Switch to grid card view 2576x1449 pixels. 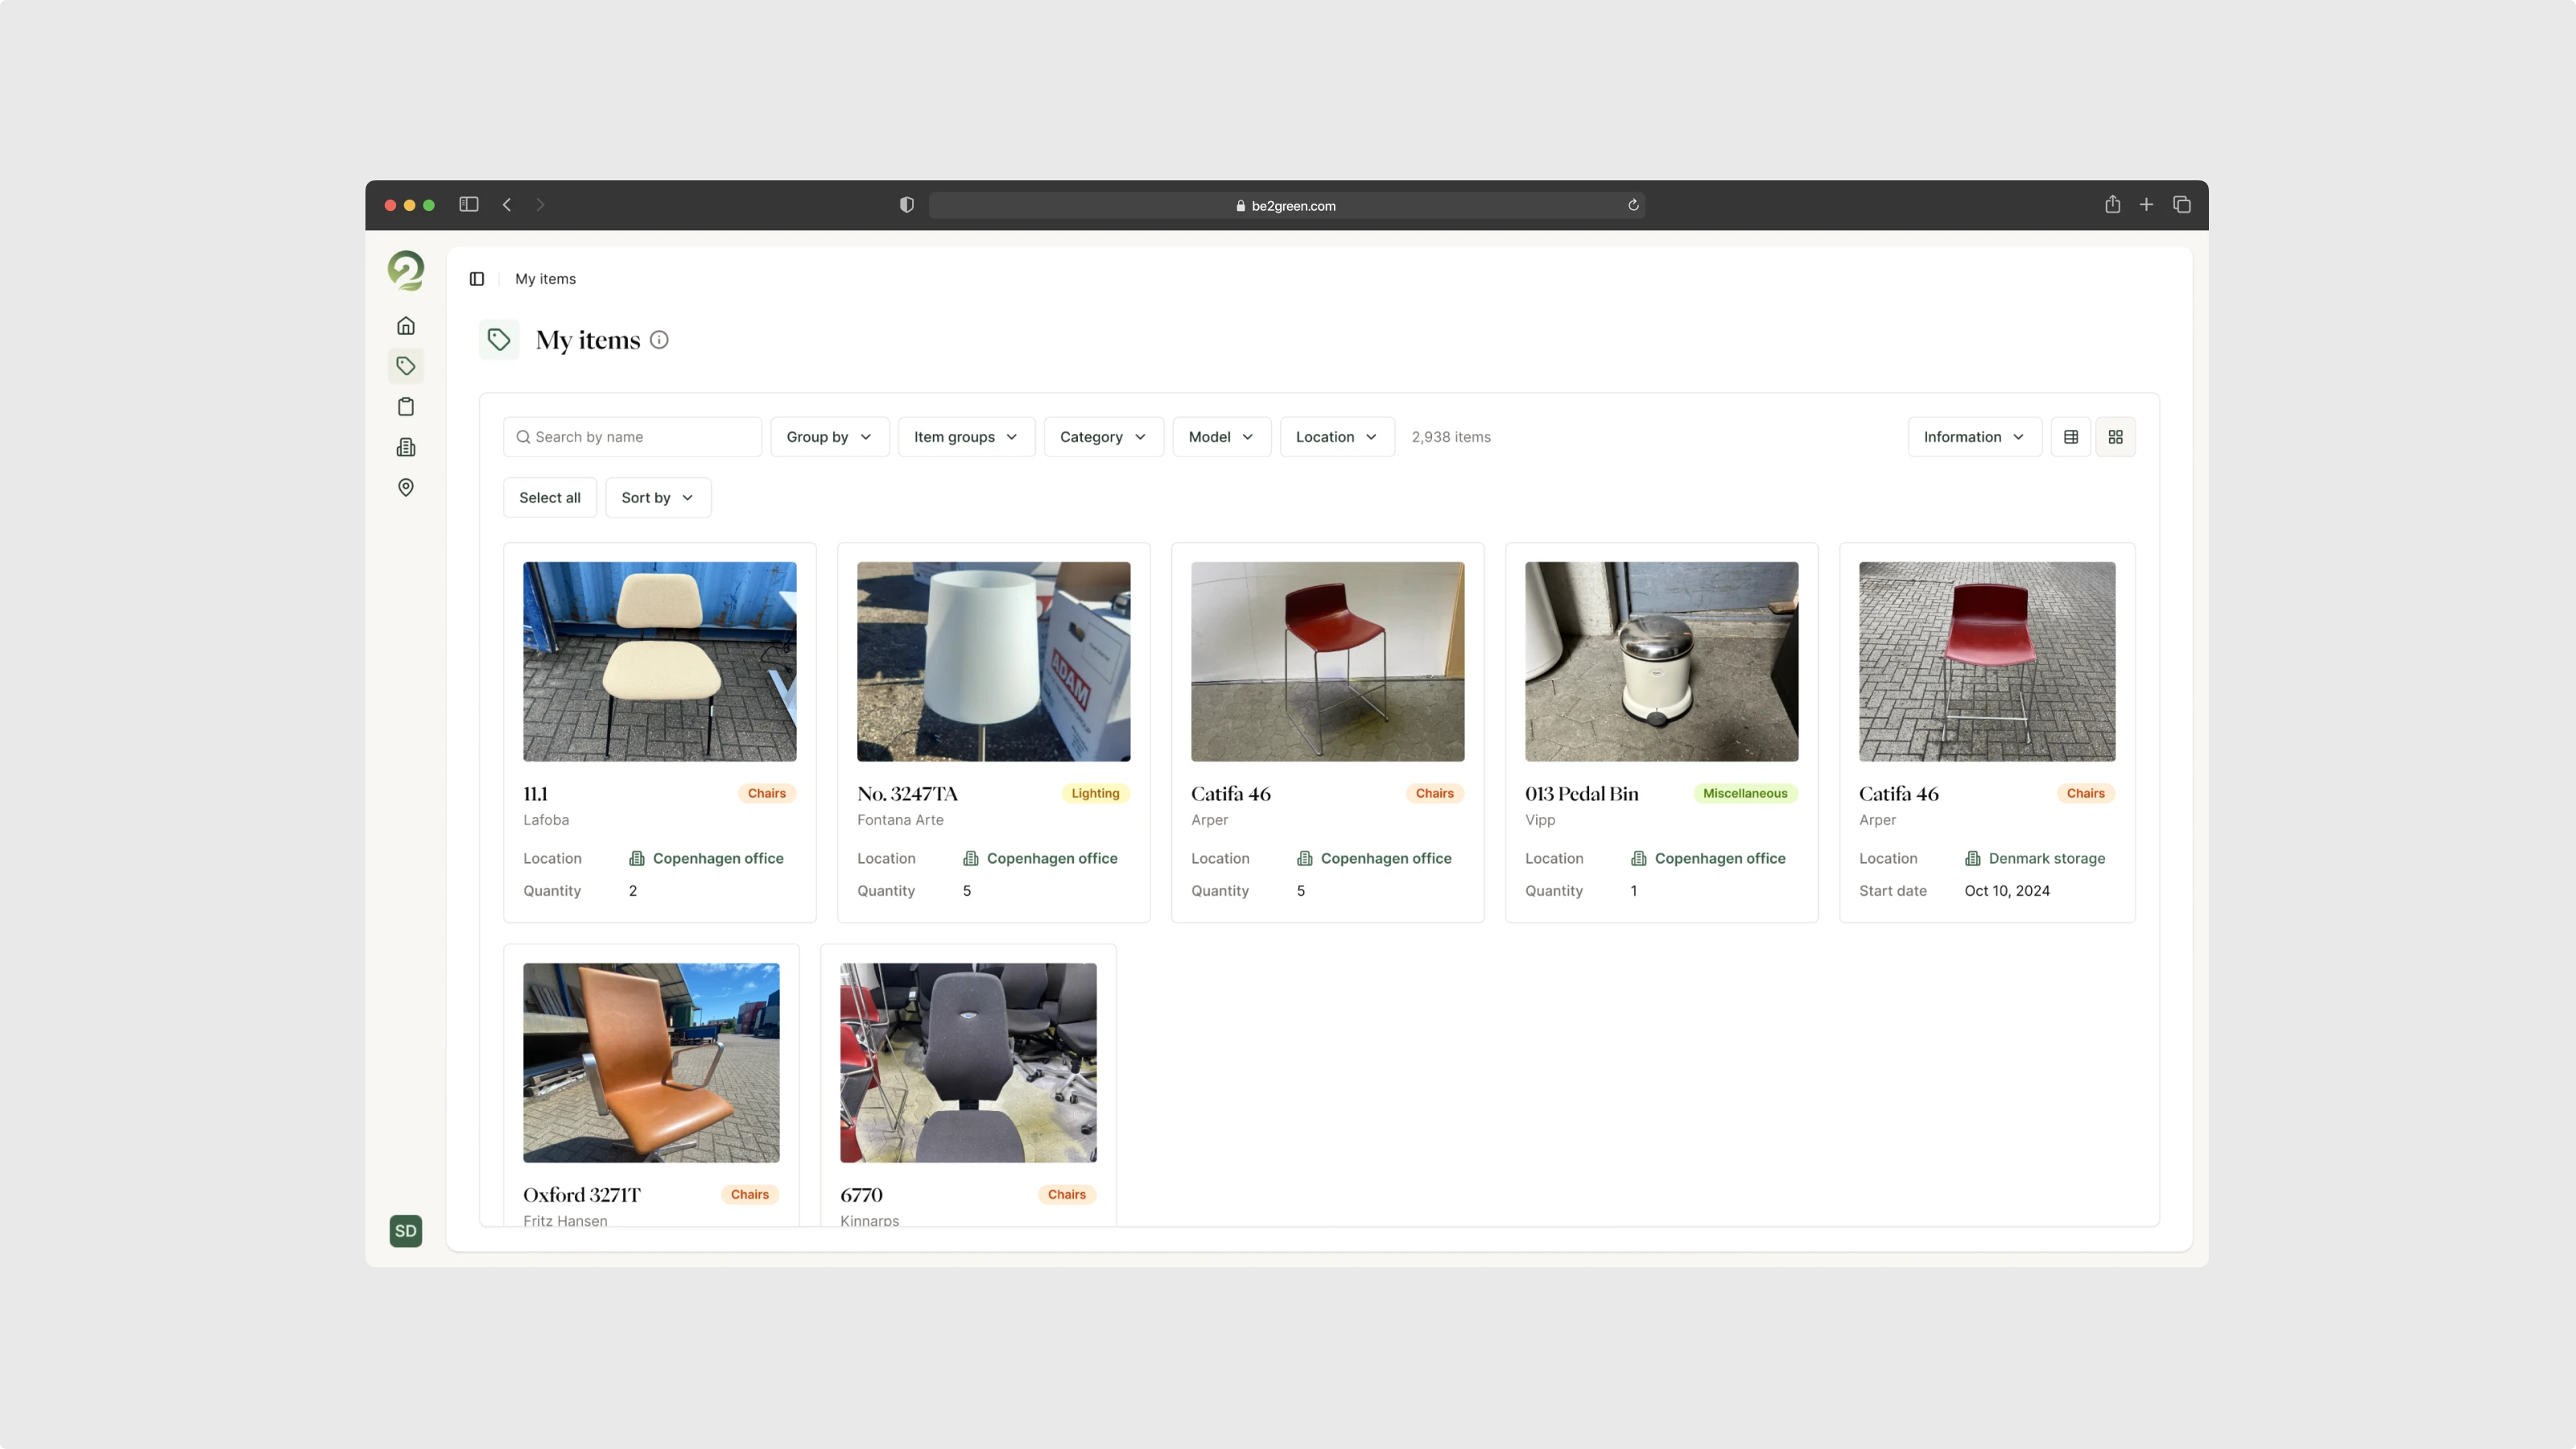click(2115, 437)
